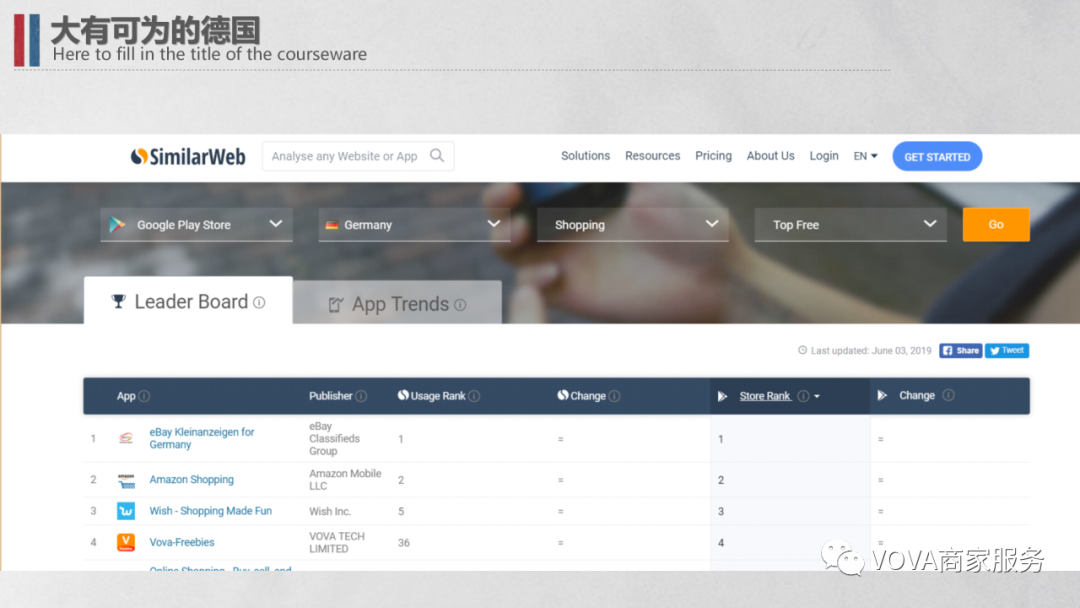Click the Usage Change column info icon
The width and height of the screenshot is (1080, 608).
coord(614,396)
